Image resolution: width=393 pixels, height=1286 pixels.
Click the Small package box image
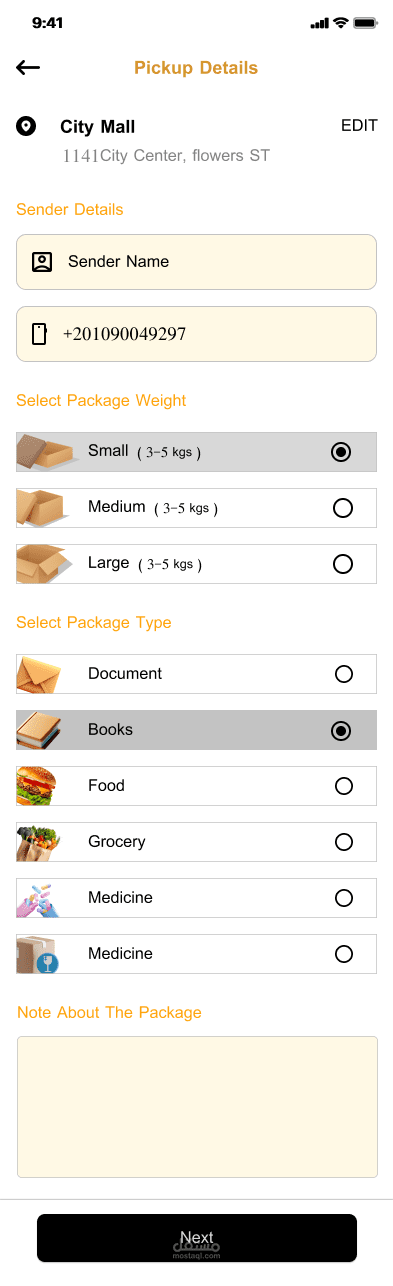pyautogui.click(x=46, y=452)
